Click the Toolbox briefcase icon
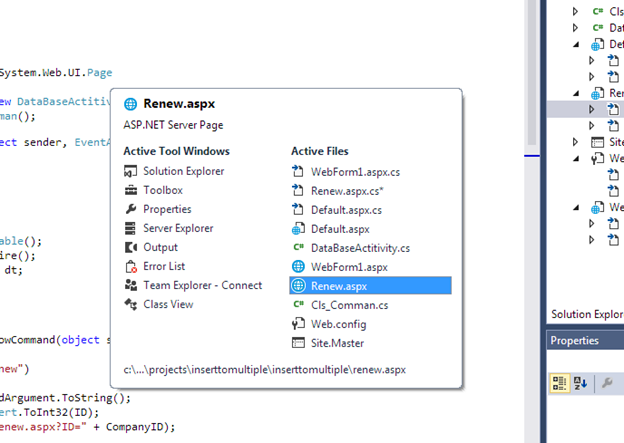The image size is (624, 443). (131, 190)
